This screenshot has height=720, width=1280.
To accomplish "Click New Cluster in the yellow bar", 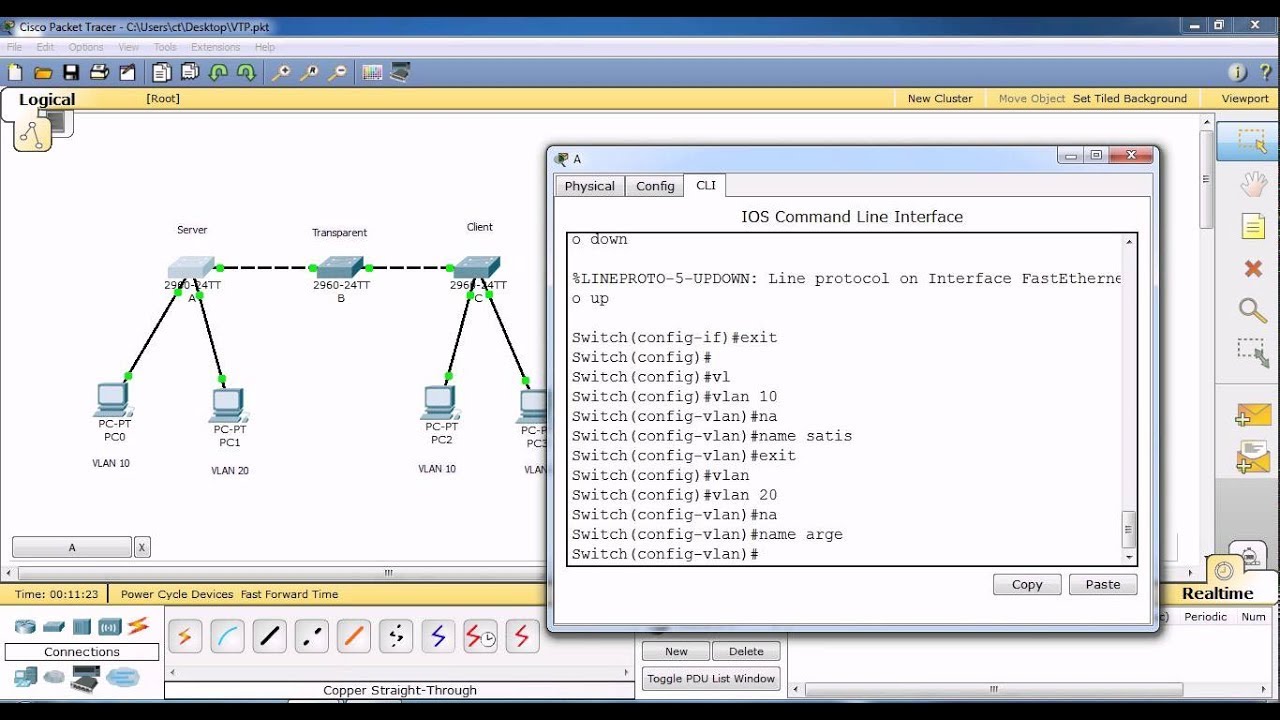I will coord(940,98).
